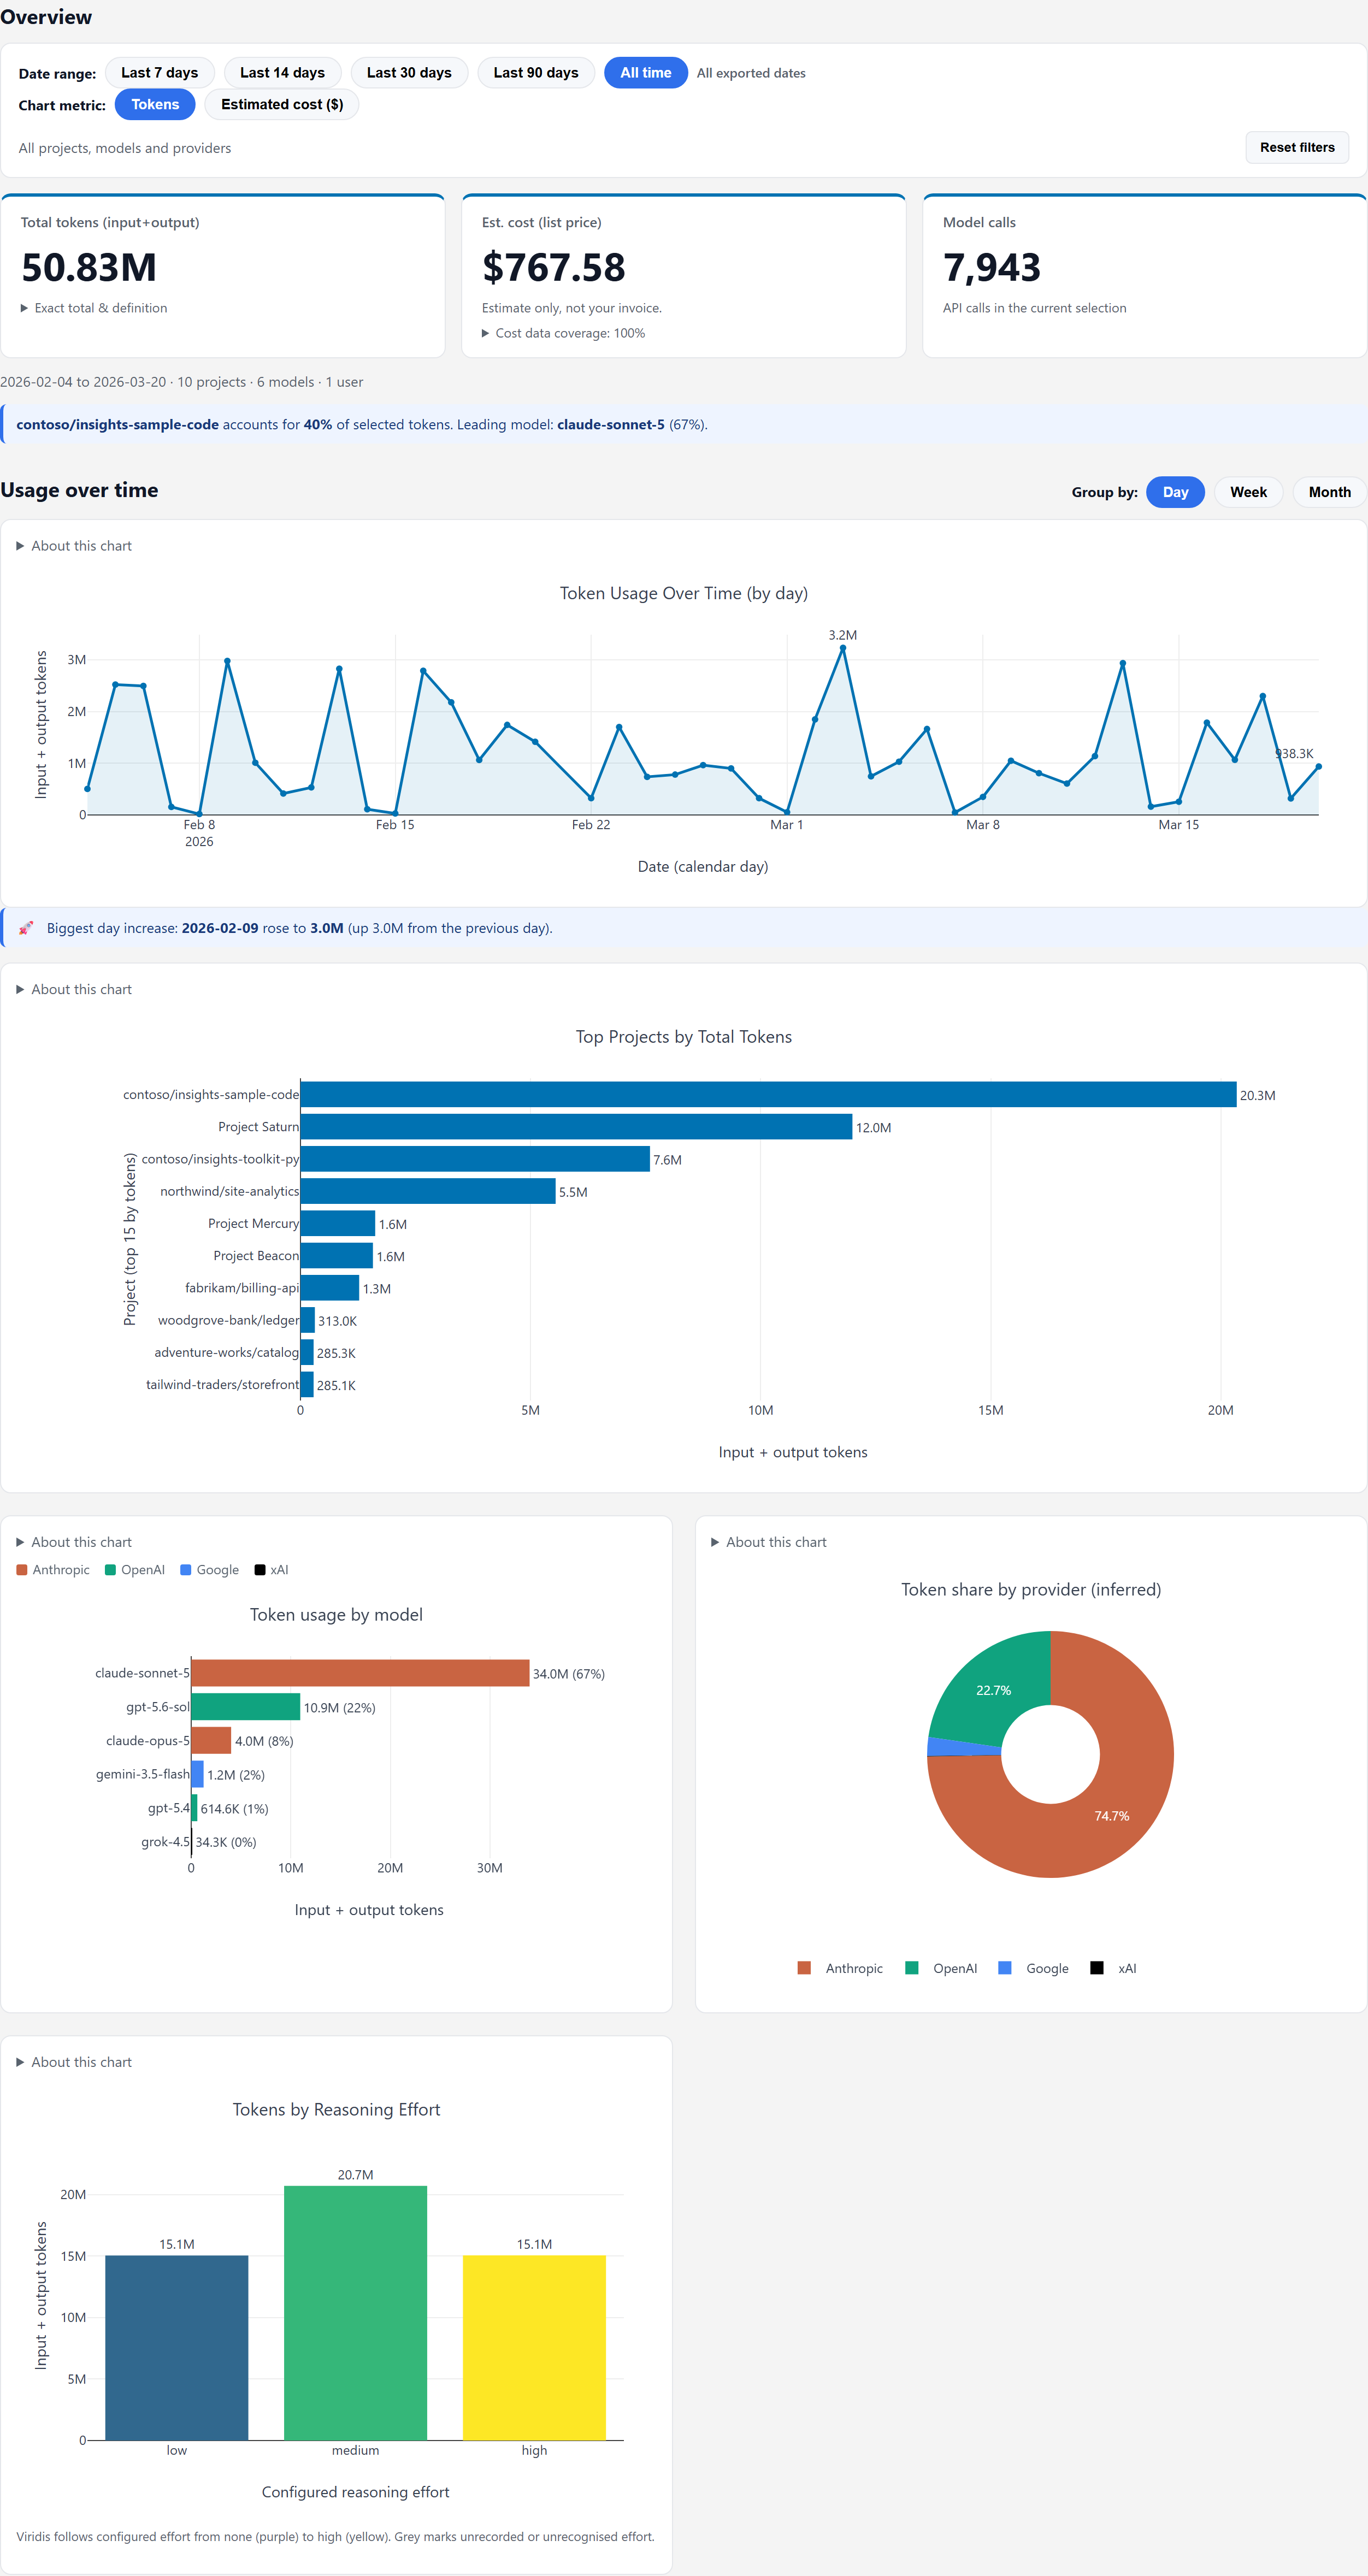The height and width of the screenshot is (2576, 1368).
Task: Group usage chart by Month
Action: [1329, 492]
